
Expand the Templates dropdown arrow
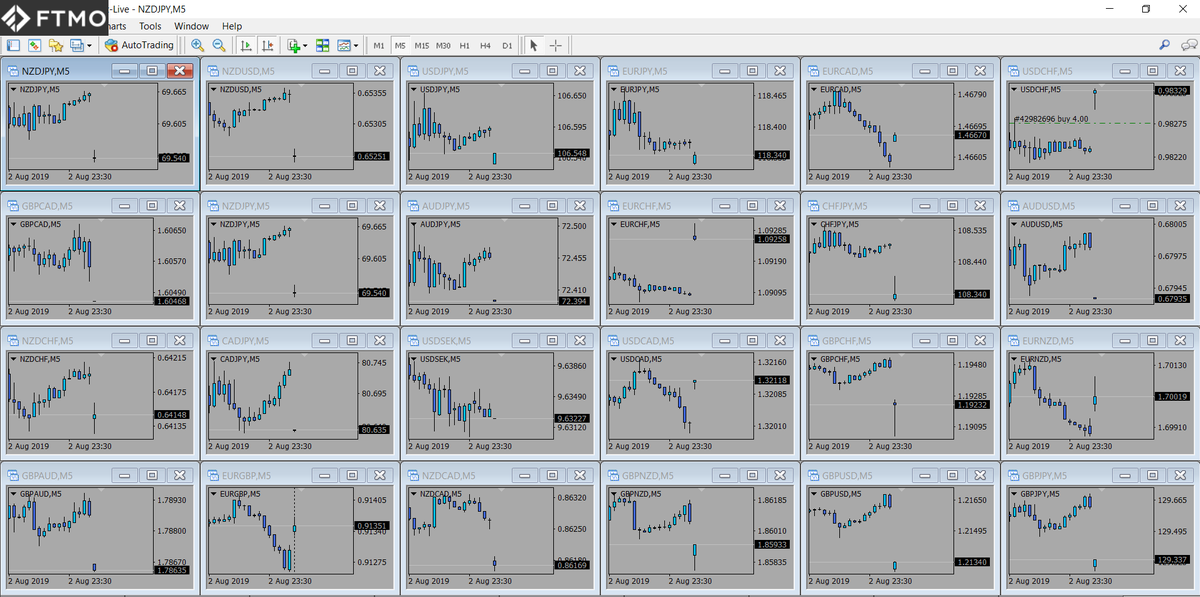coord(357,45)
